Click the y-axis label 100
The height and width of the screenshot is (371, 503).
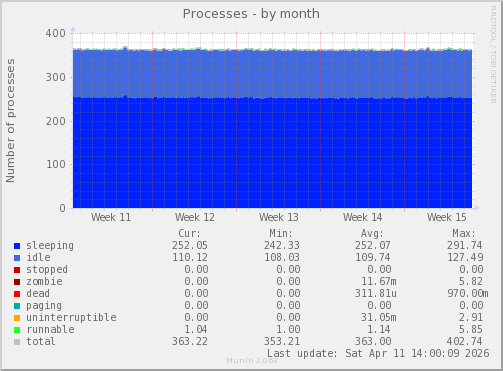point(56,164)
